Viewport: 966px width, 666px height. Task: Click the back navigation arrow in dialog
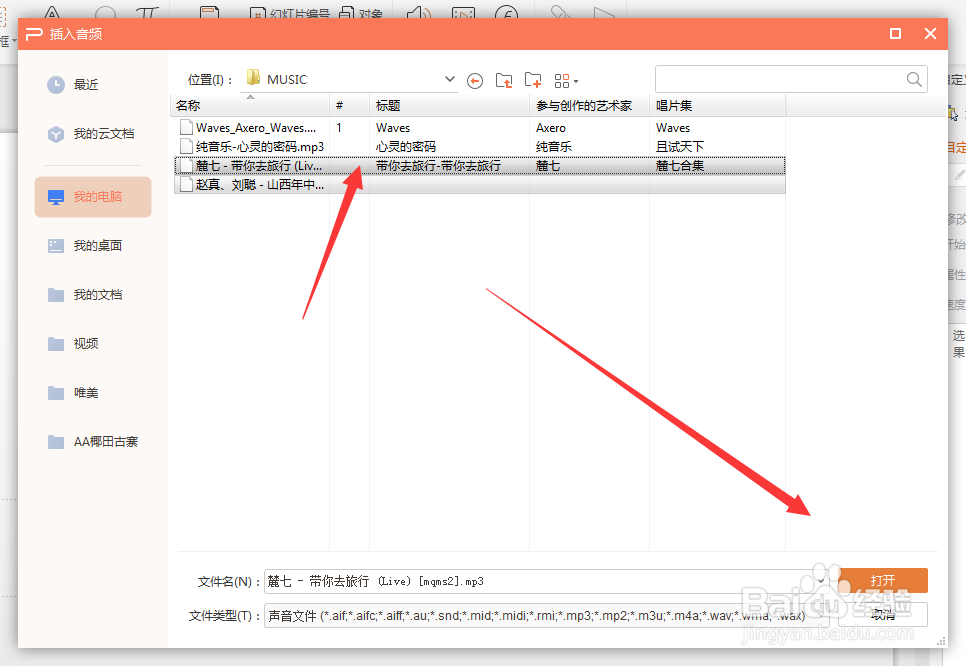[475, 80]
